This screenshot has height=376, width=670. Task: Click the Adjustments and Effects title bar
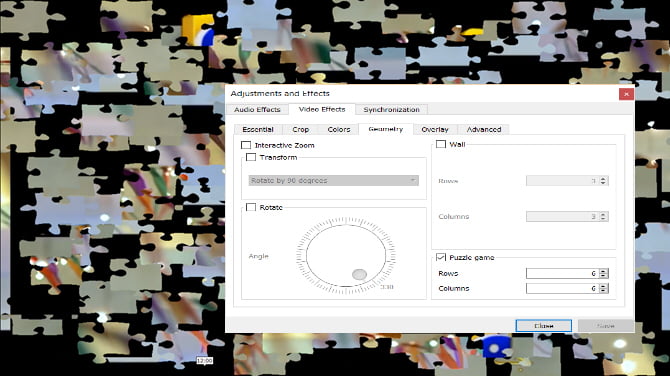point(422,94)
